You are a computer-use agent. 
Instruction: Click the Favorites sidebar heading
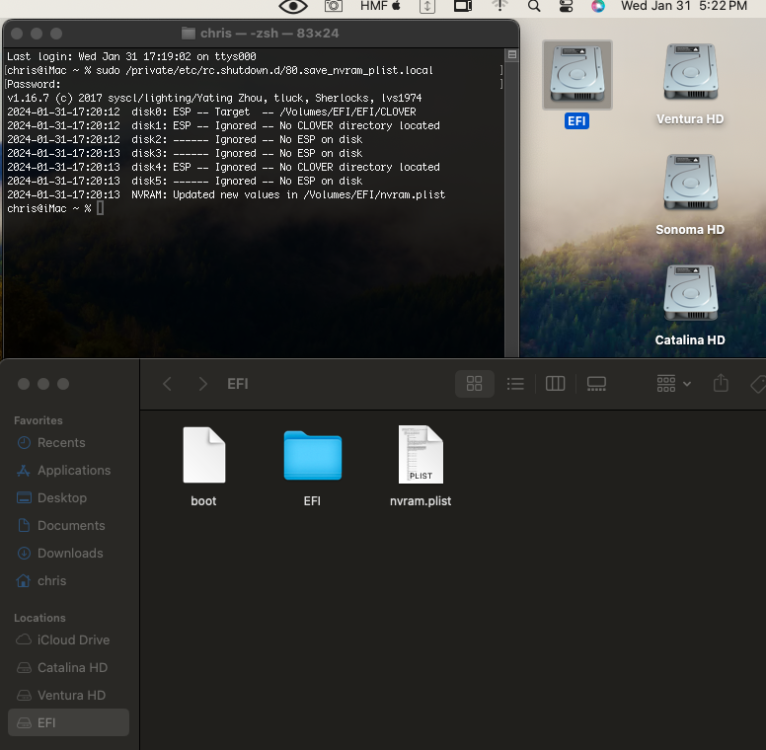38,421
